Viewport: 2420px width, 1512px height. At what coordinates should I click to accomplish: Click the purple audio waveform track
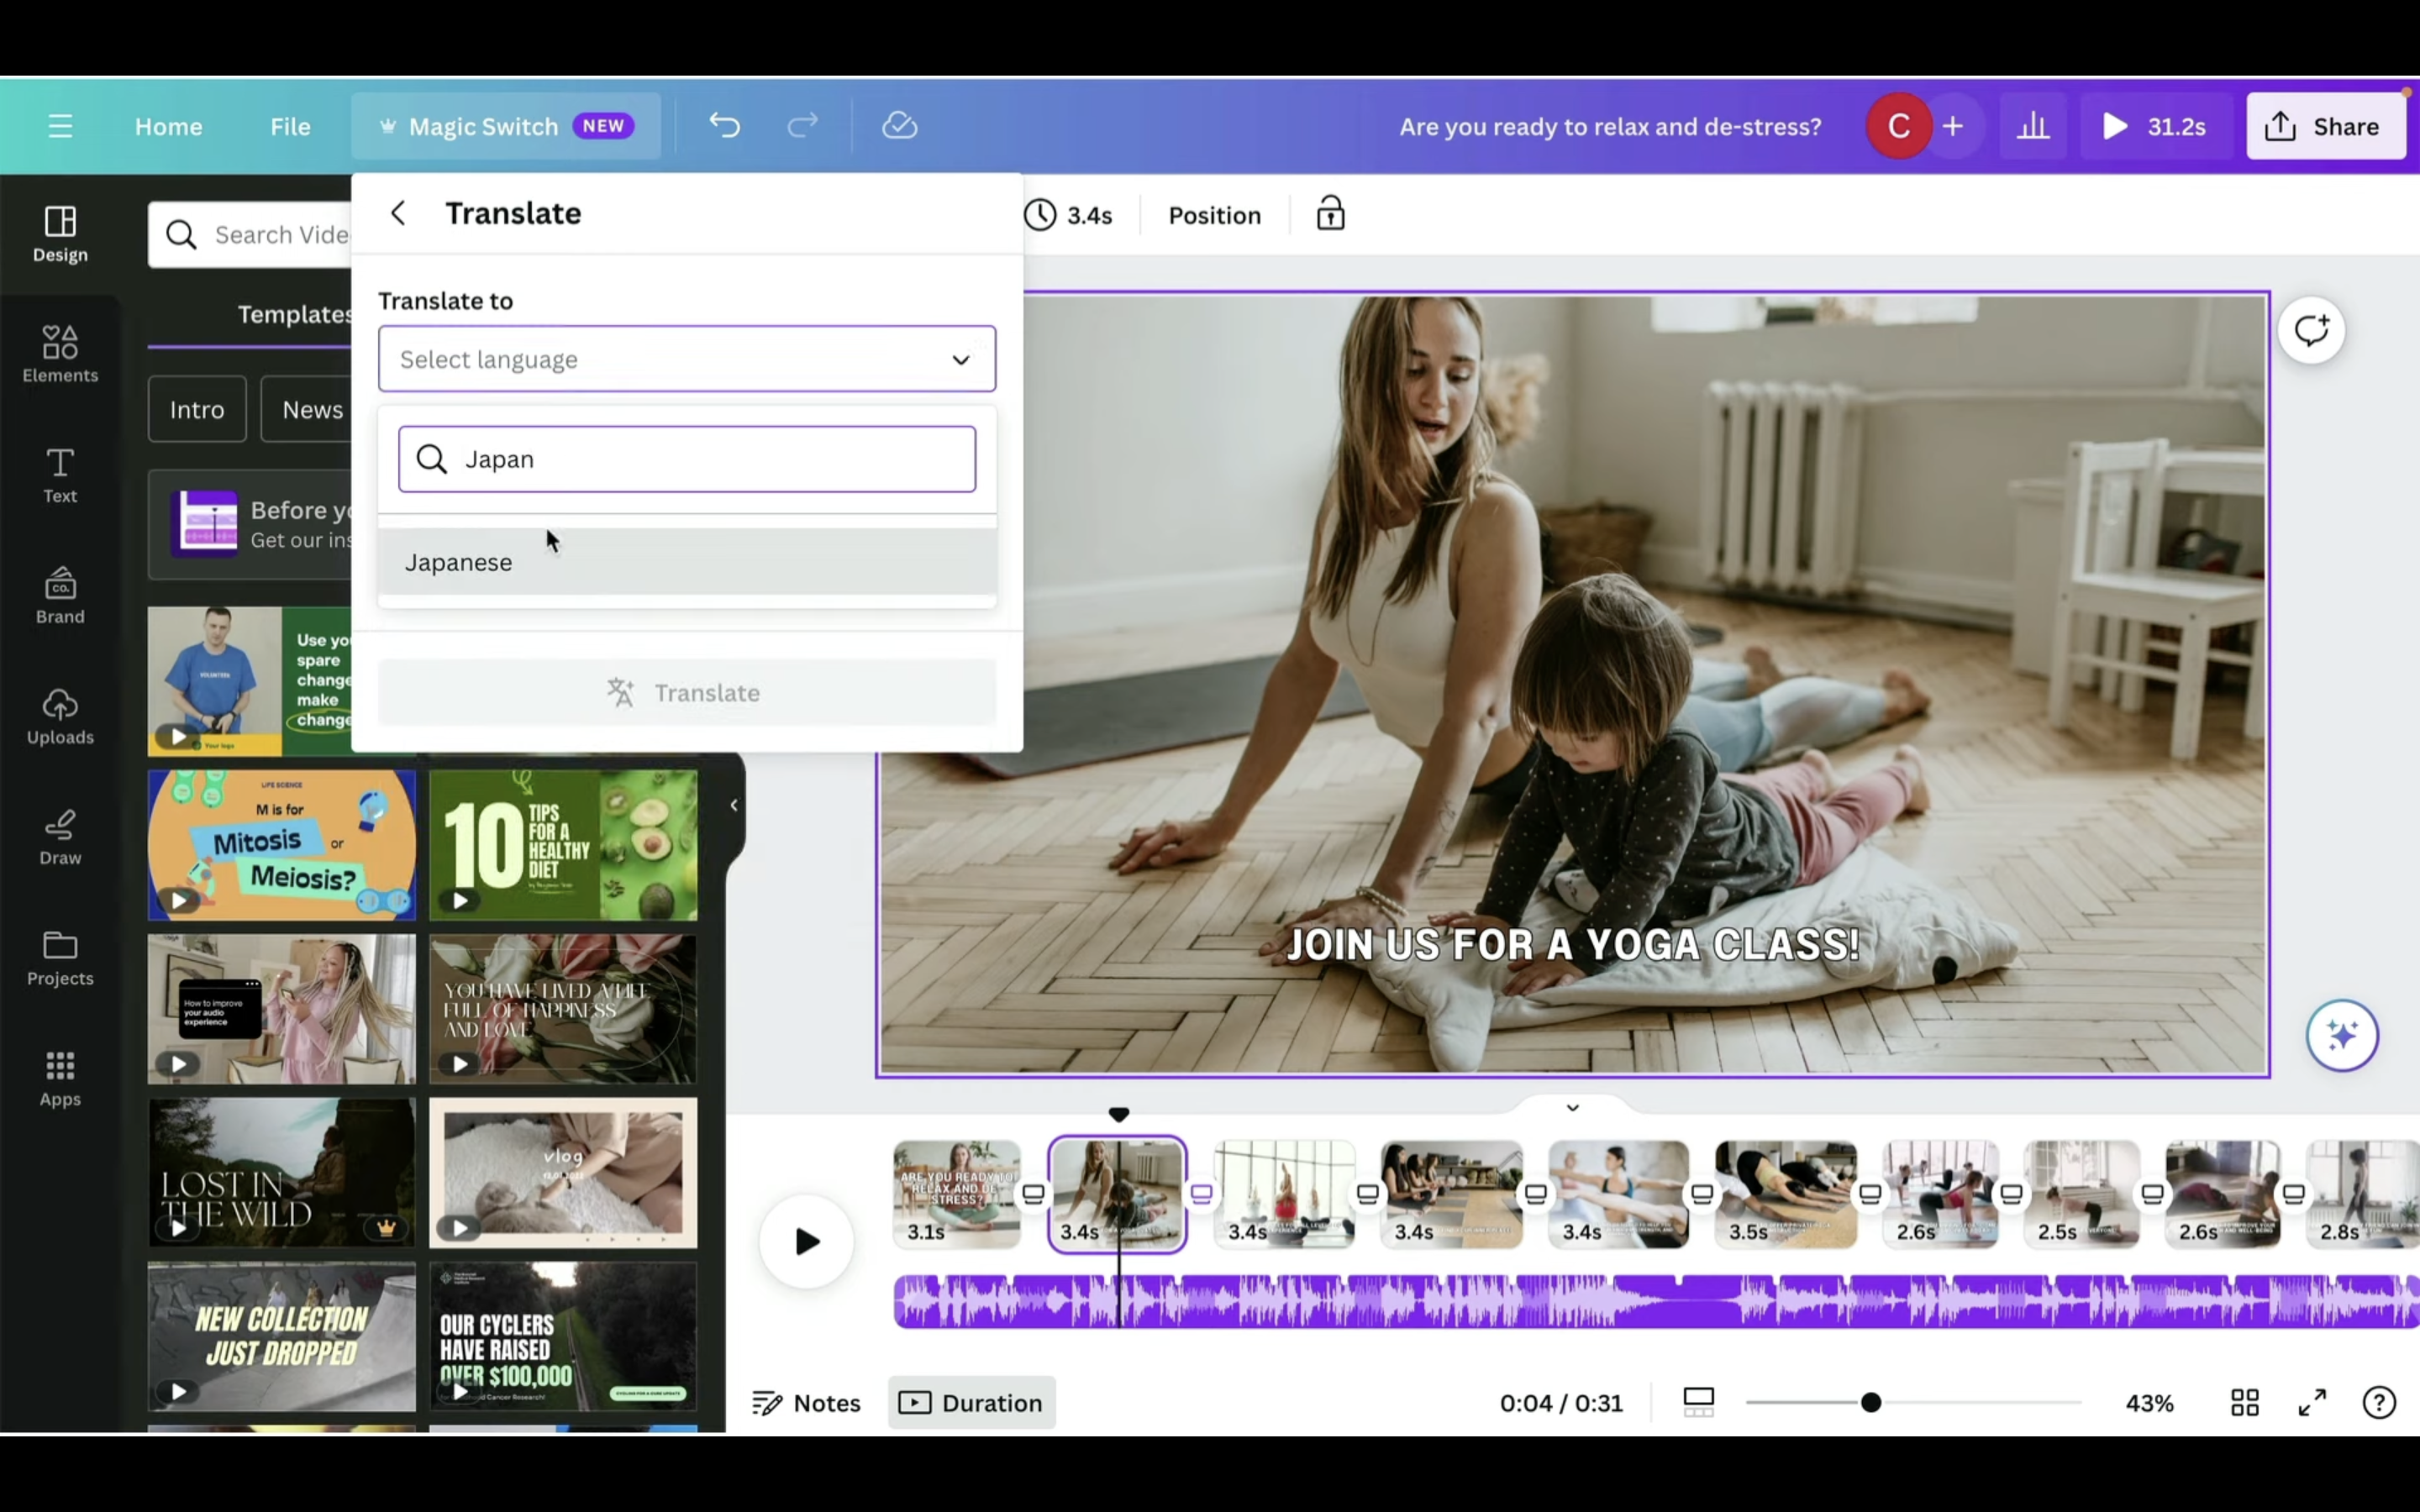[1655, 1302]
